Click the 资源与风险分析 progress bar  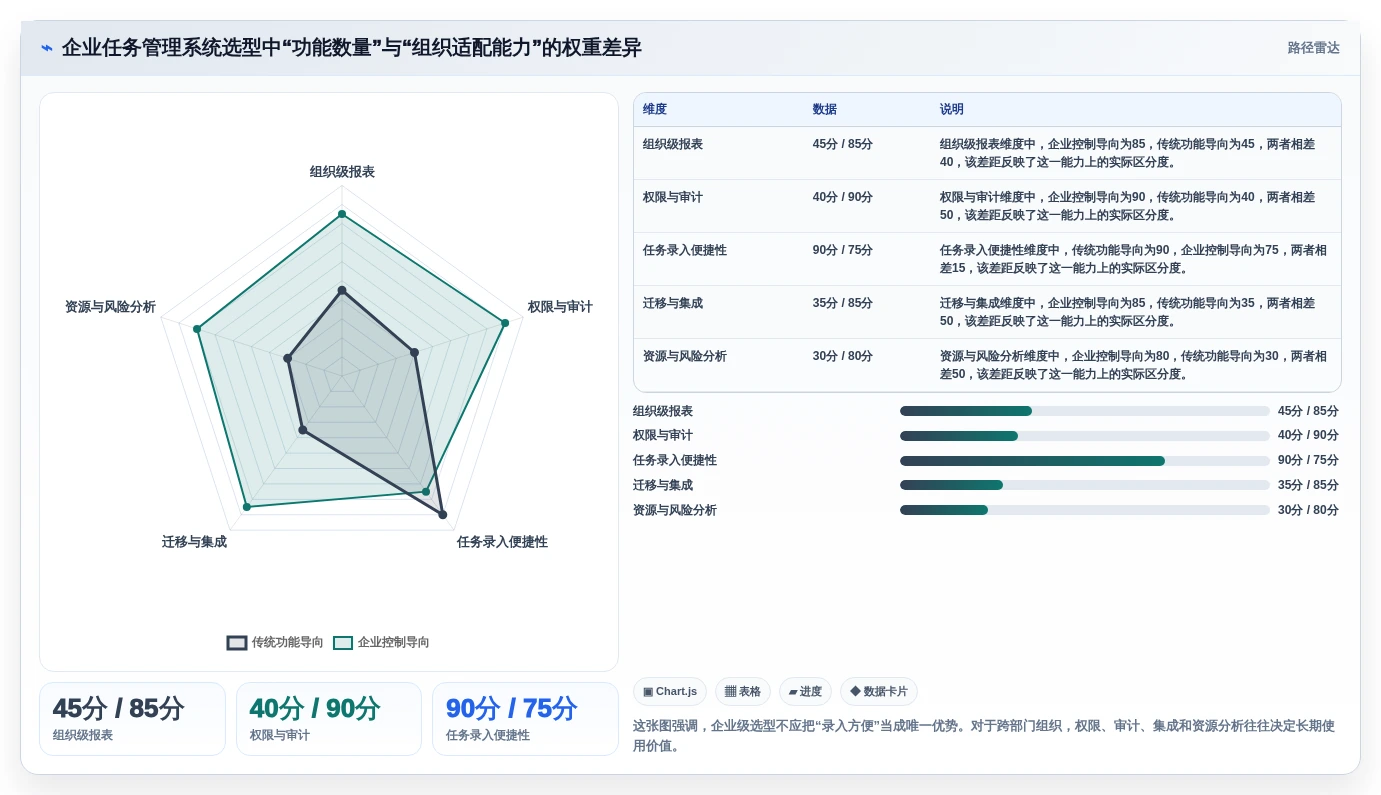[1085, 510]
